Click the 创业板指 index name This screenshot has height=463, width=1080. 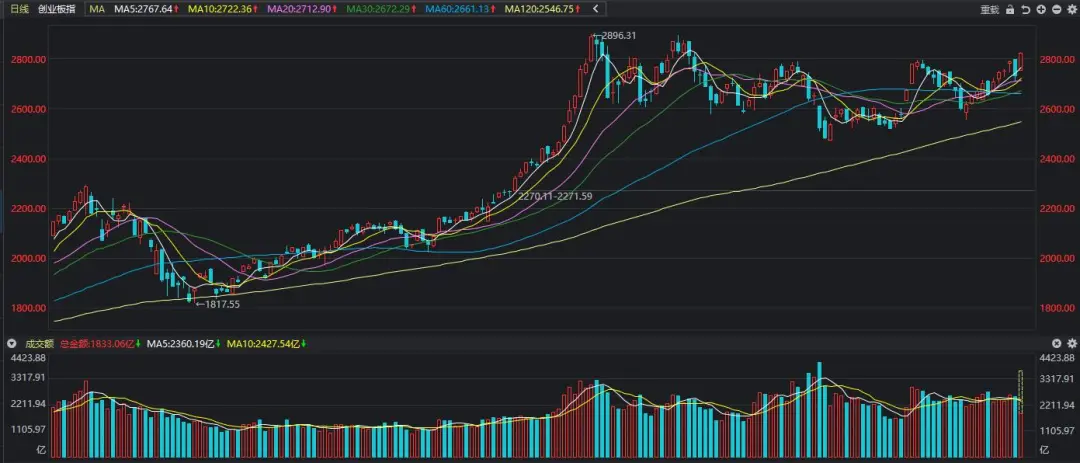point(56,9)
